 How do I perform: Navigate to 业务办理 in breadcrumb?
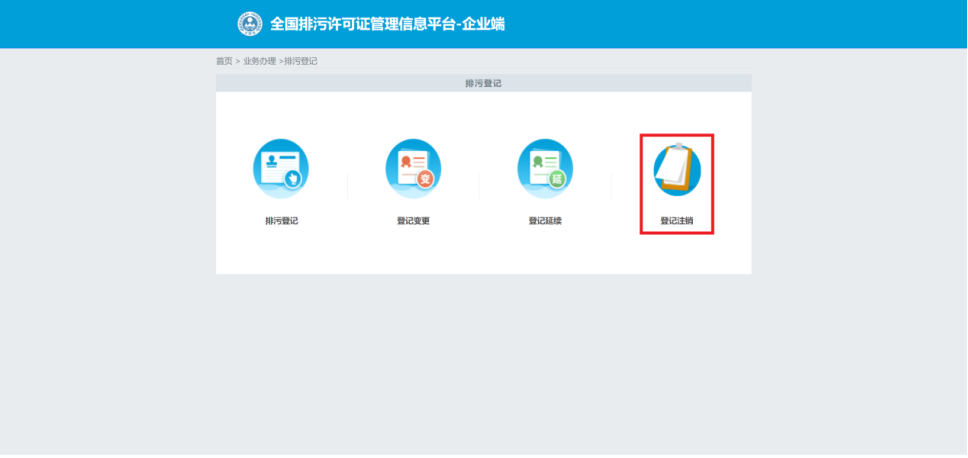(x=259, y=62)
